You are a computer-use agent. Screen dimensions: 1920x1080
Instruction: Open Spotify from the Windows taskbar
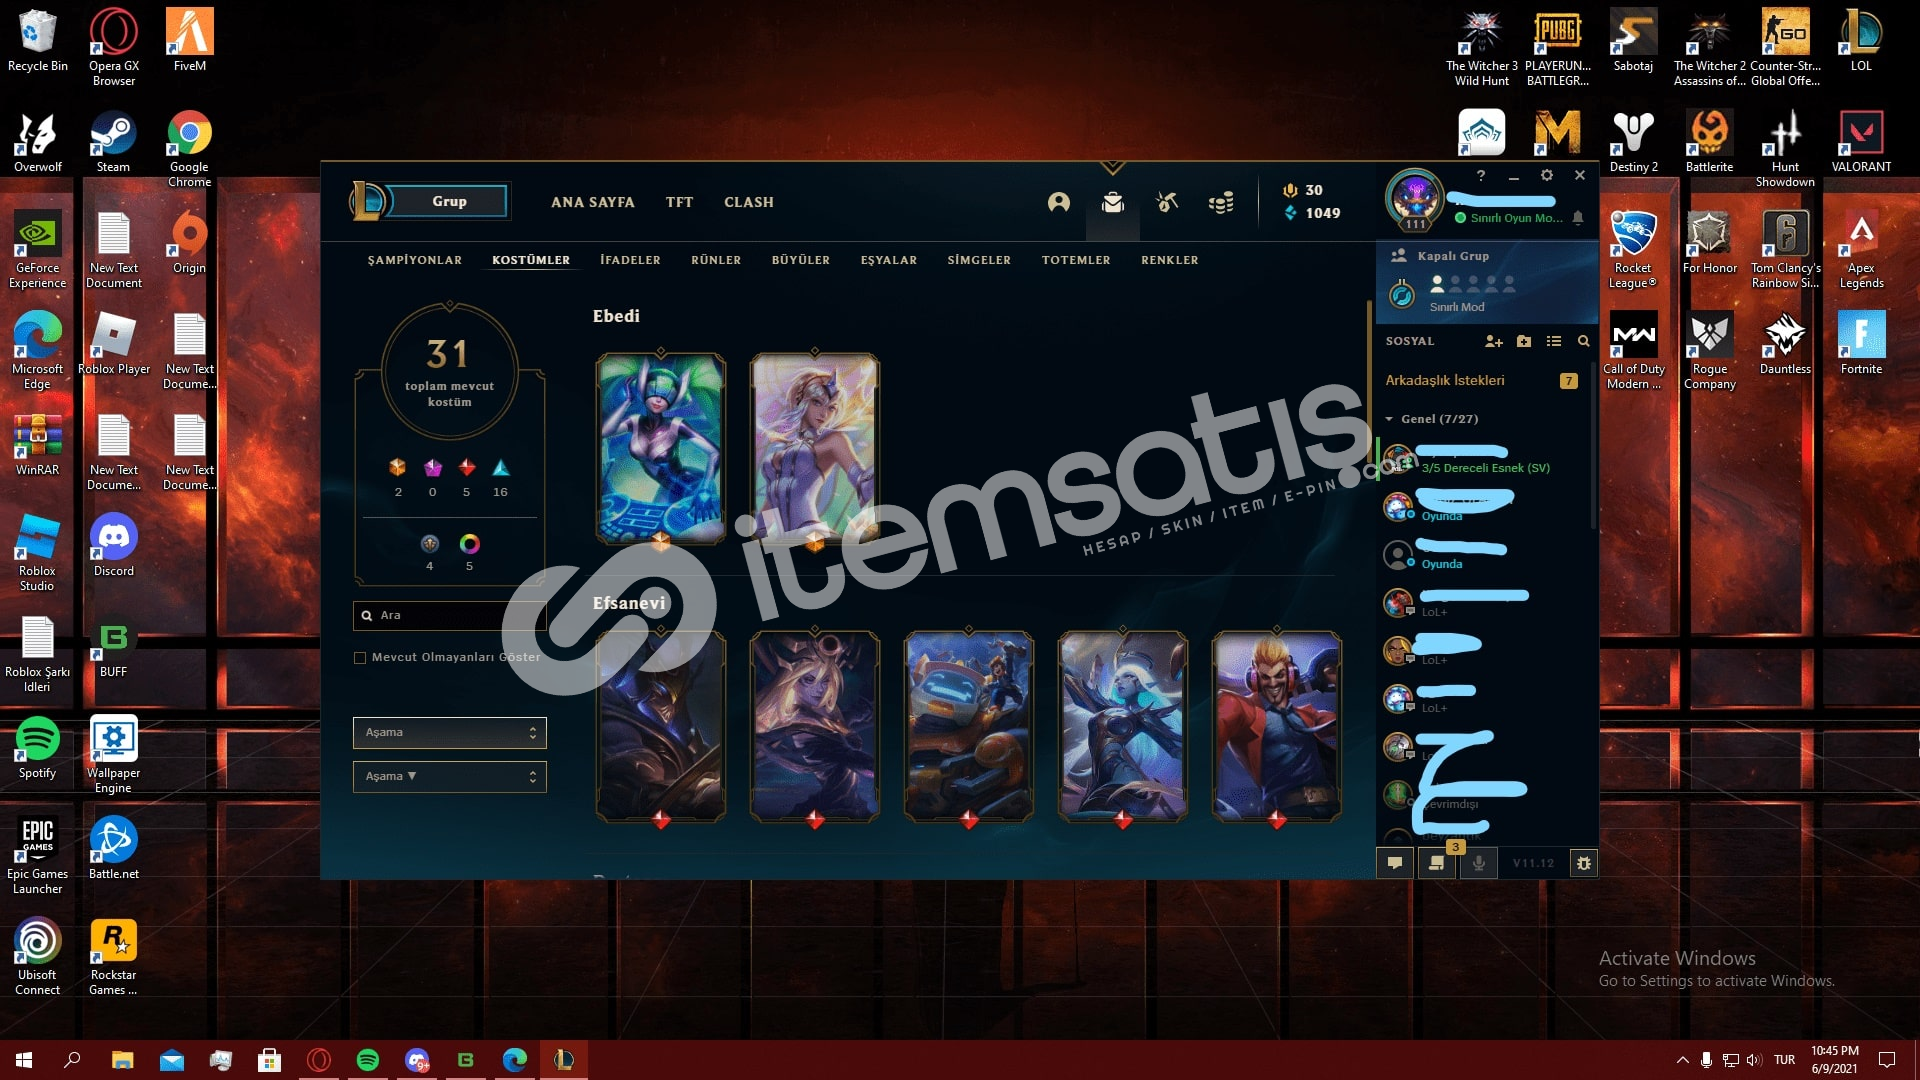[x=368, y=1060]
